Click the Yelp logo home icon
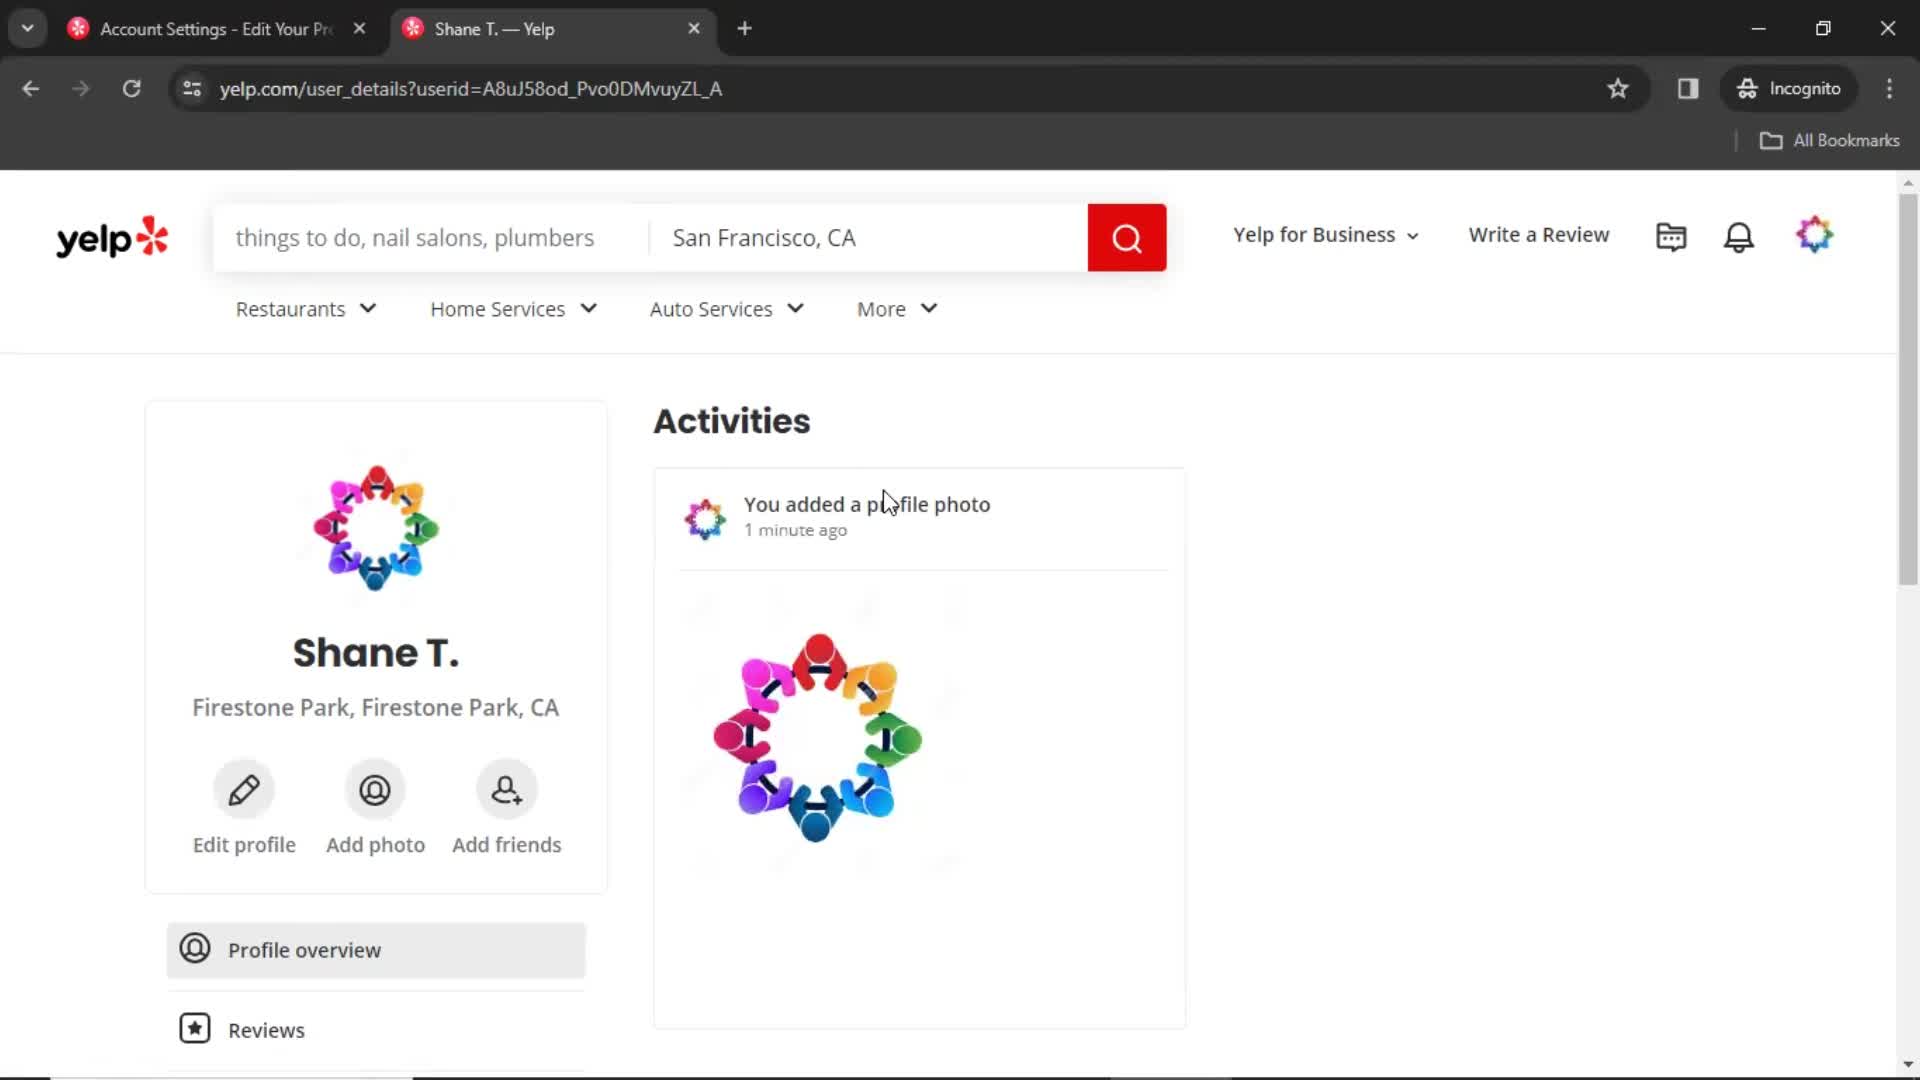Viewport: 1920px width, 1080px height. (113, 236)
